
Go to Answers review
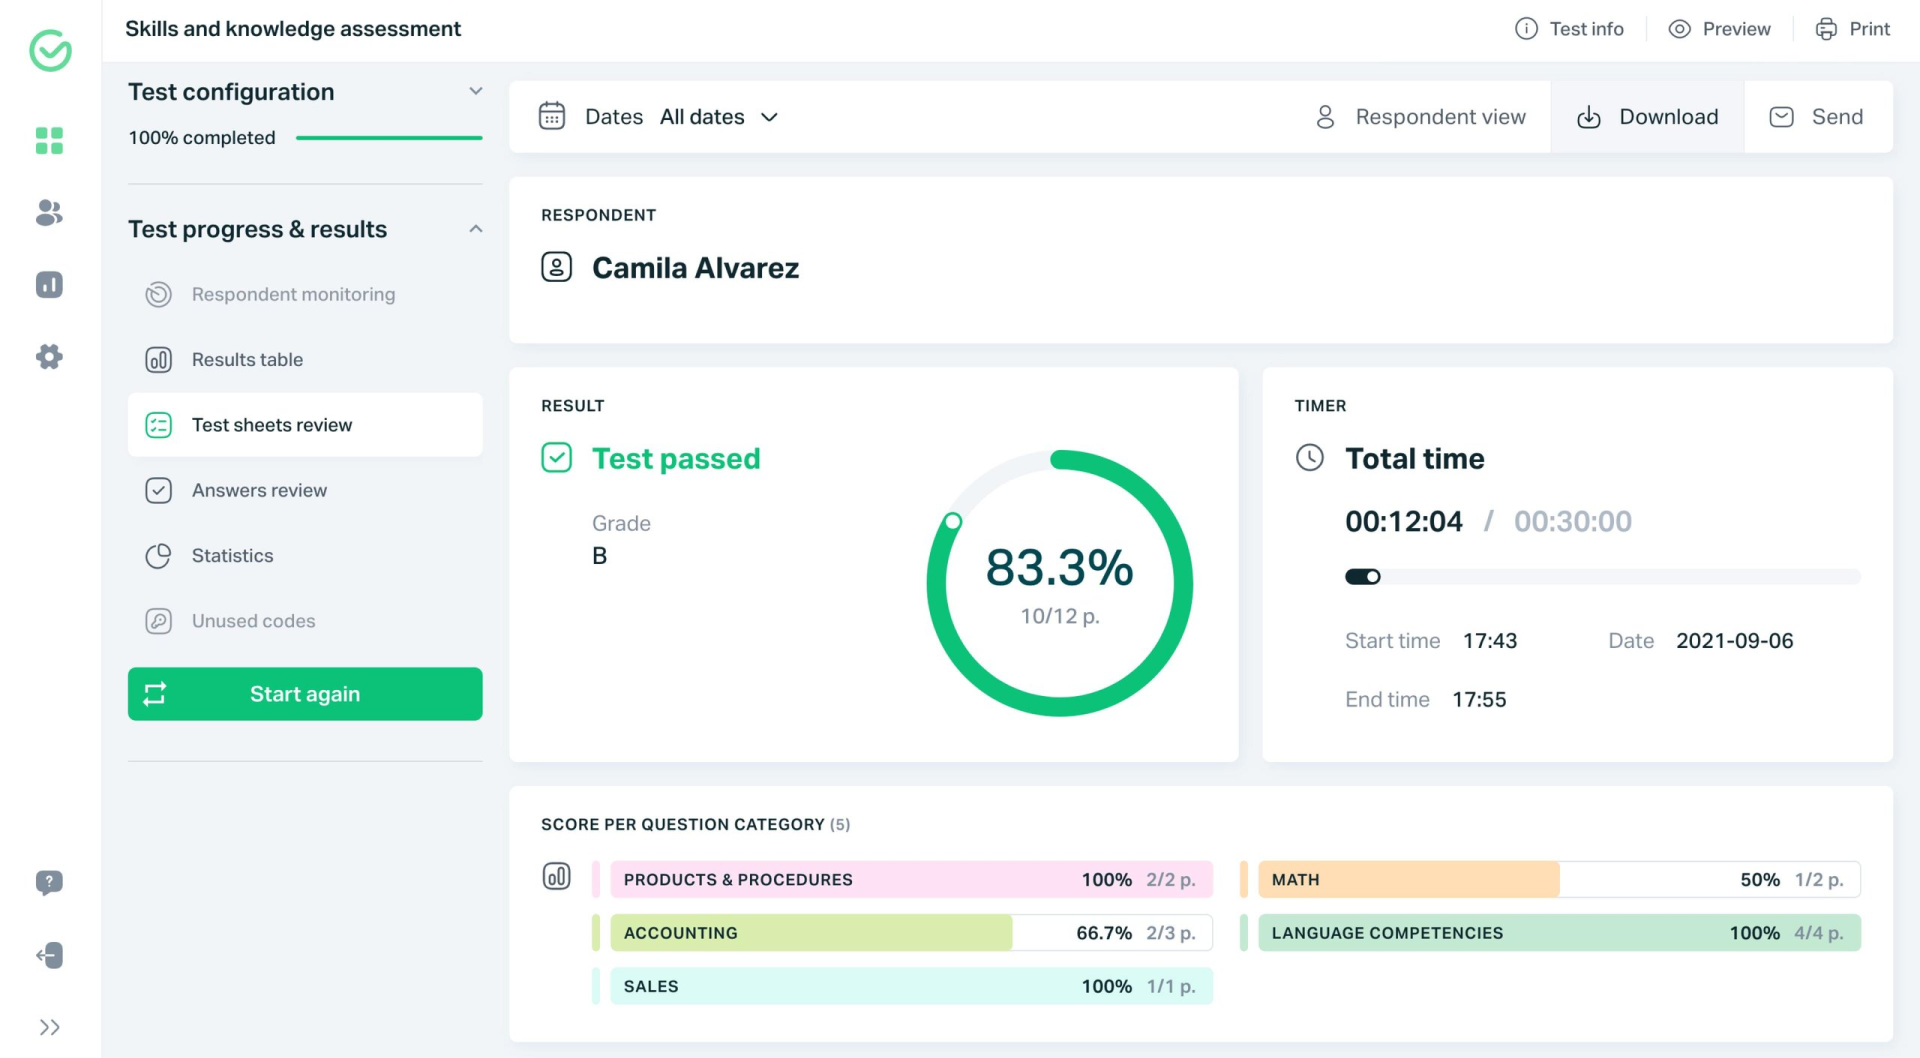259,491
